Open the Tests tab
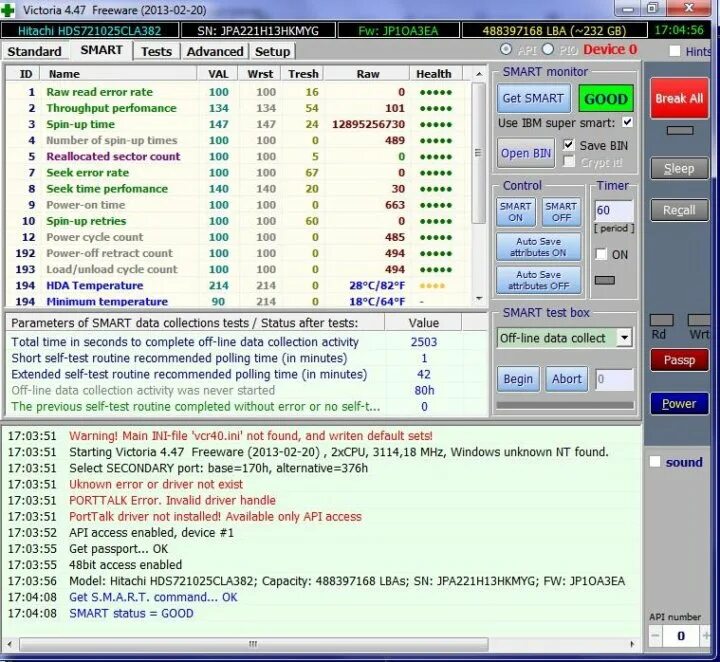 (156, 51)
